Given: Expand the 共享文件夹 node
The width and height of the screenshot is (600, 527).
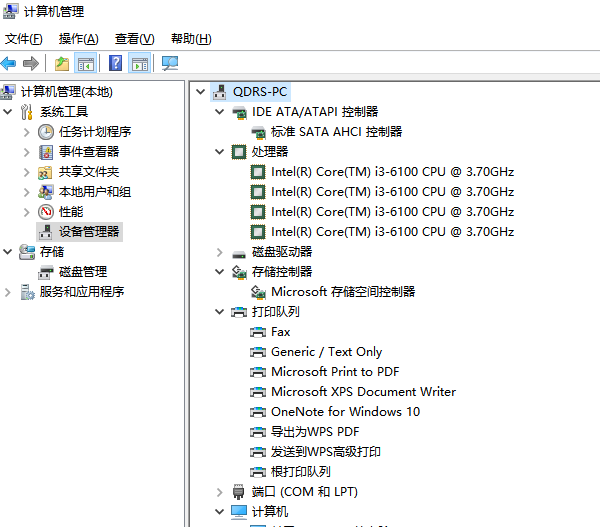Looking at the screenshot, I should point(26,172).
